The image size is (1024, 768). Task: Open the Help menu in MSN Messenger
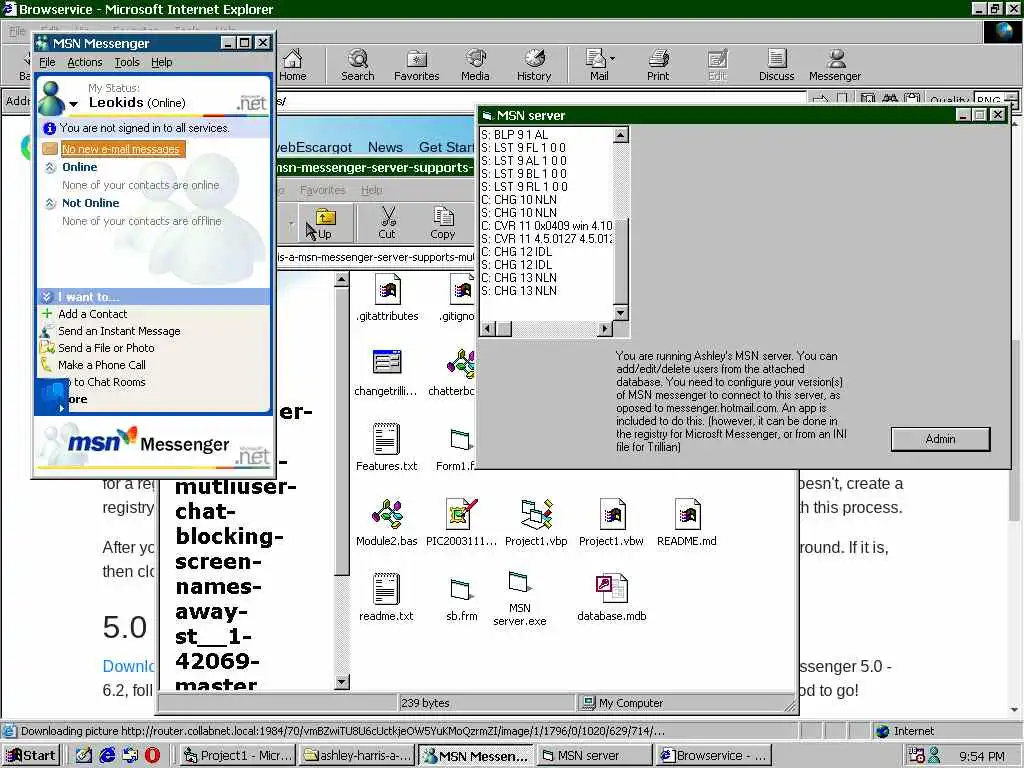click(x=161, y=62)
